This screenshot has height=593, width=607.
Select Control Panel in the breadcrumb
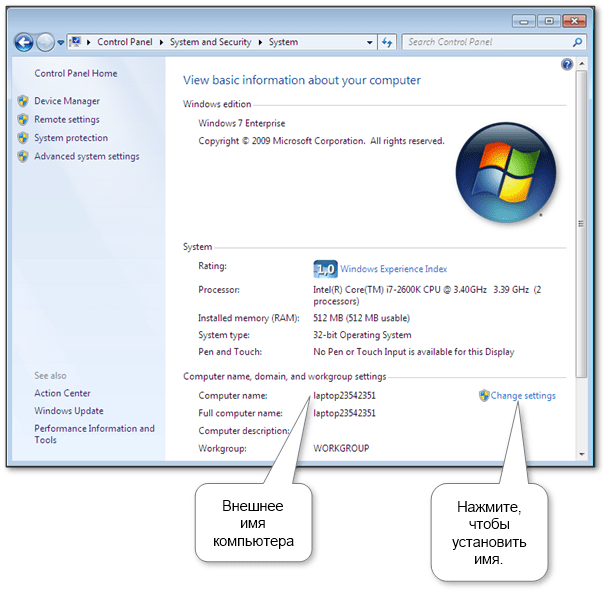125,42
